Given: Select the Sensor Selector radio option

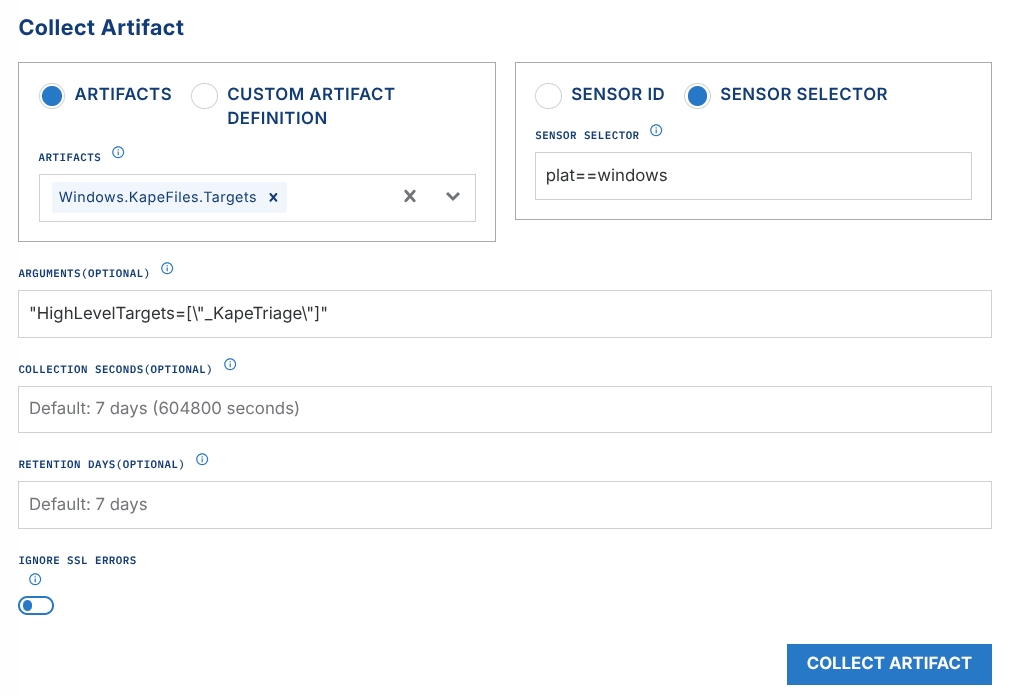Looking at the screenshot, I should (x=697, y=95).
